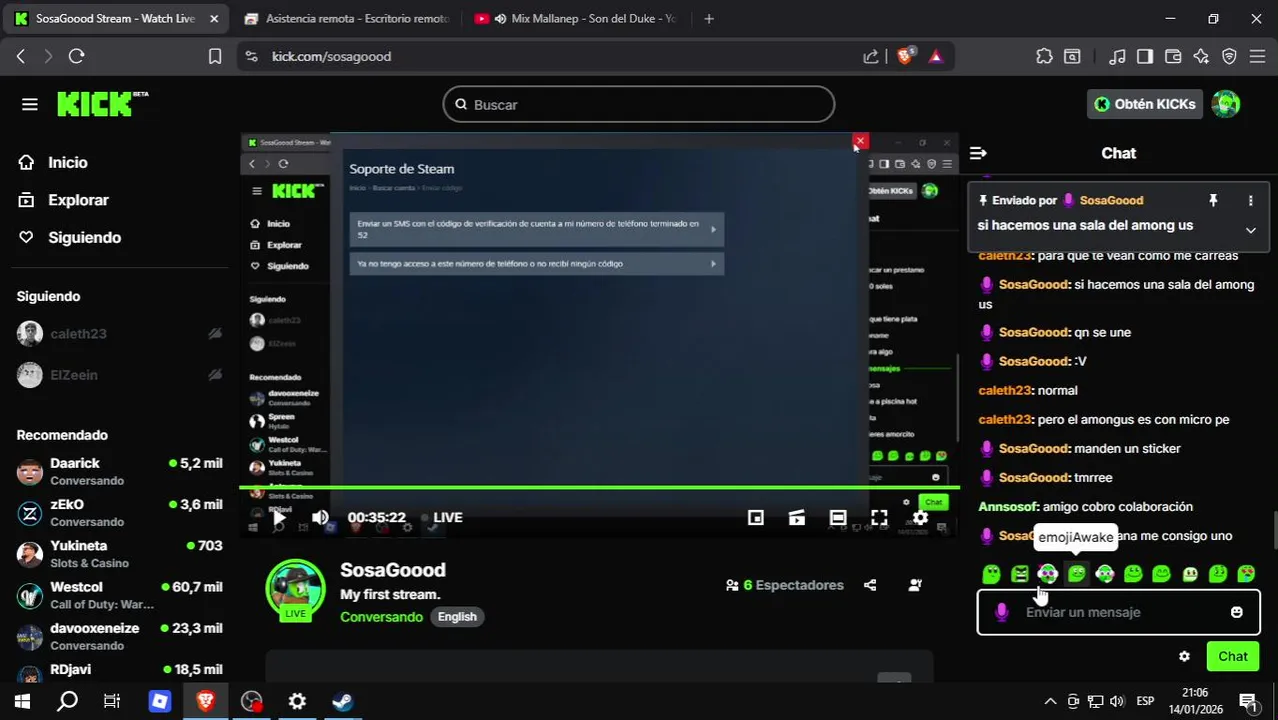1278x720 pixels.
Task: Open pinned message three-dot options
Action: (1250, 200)
